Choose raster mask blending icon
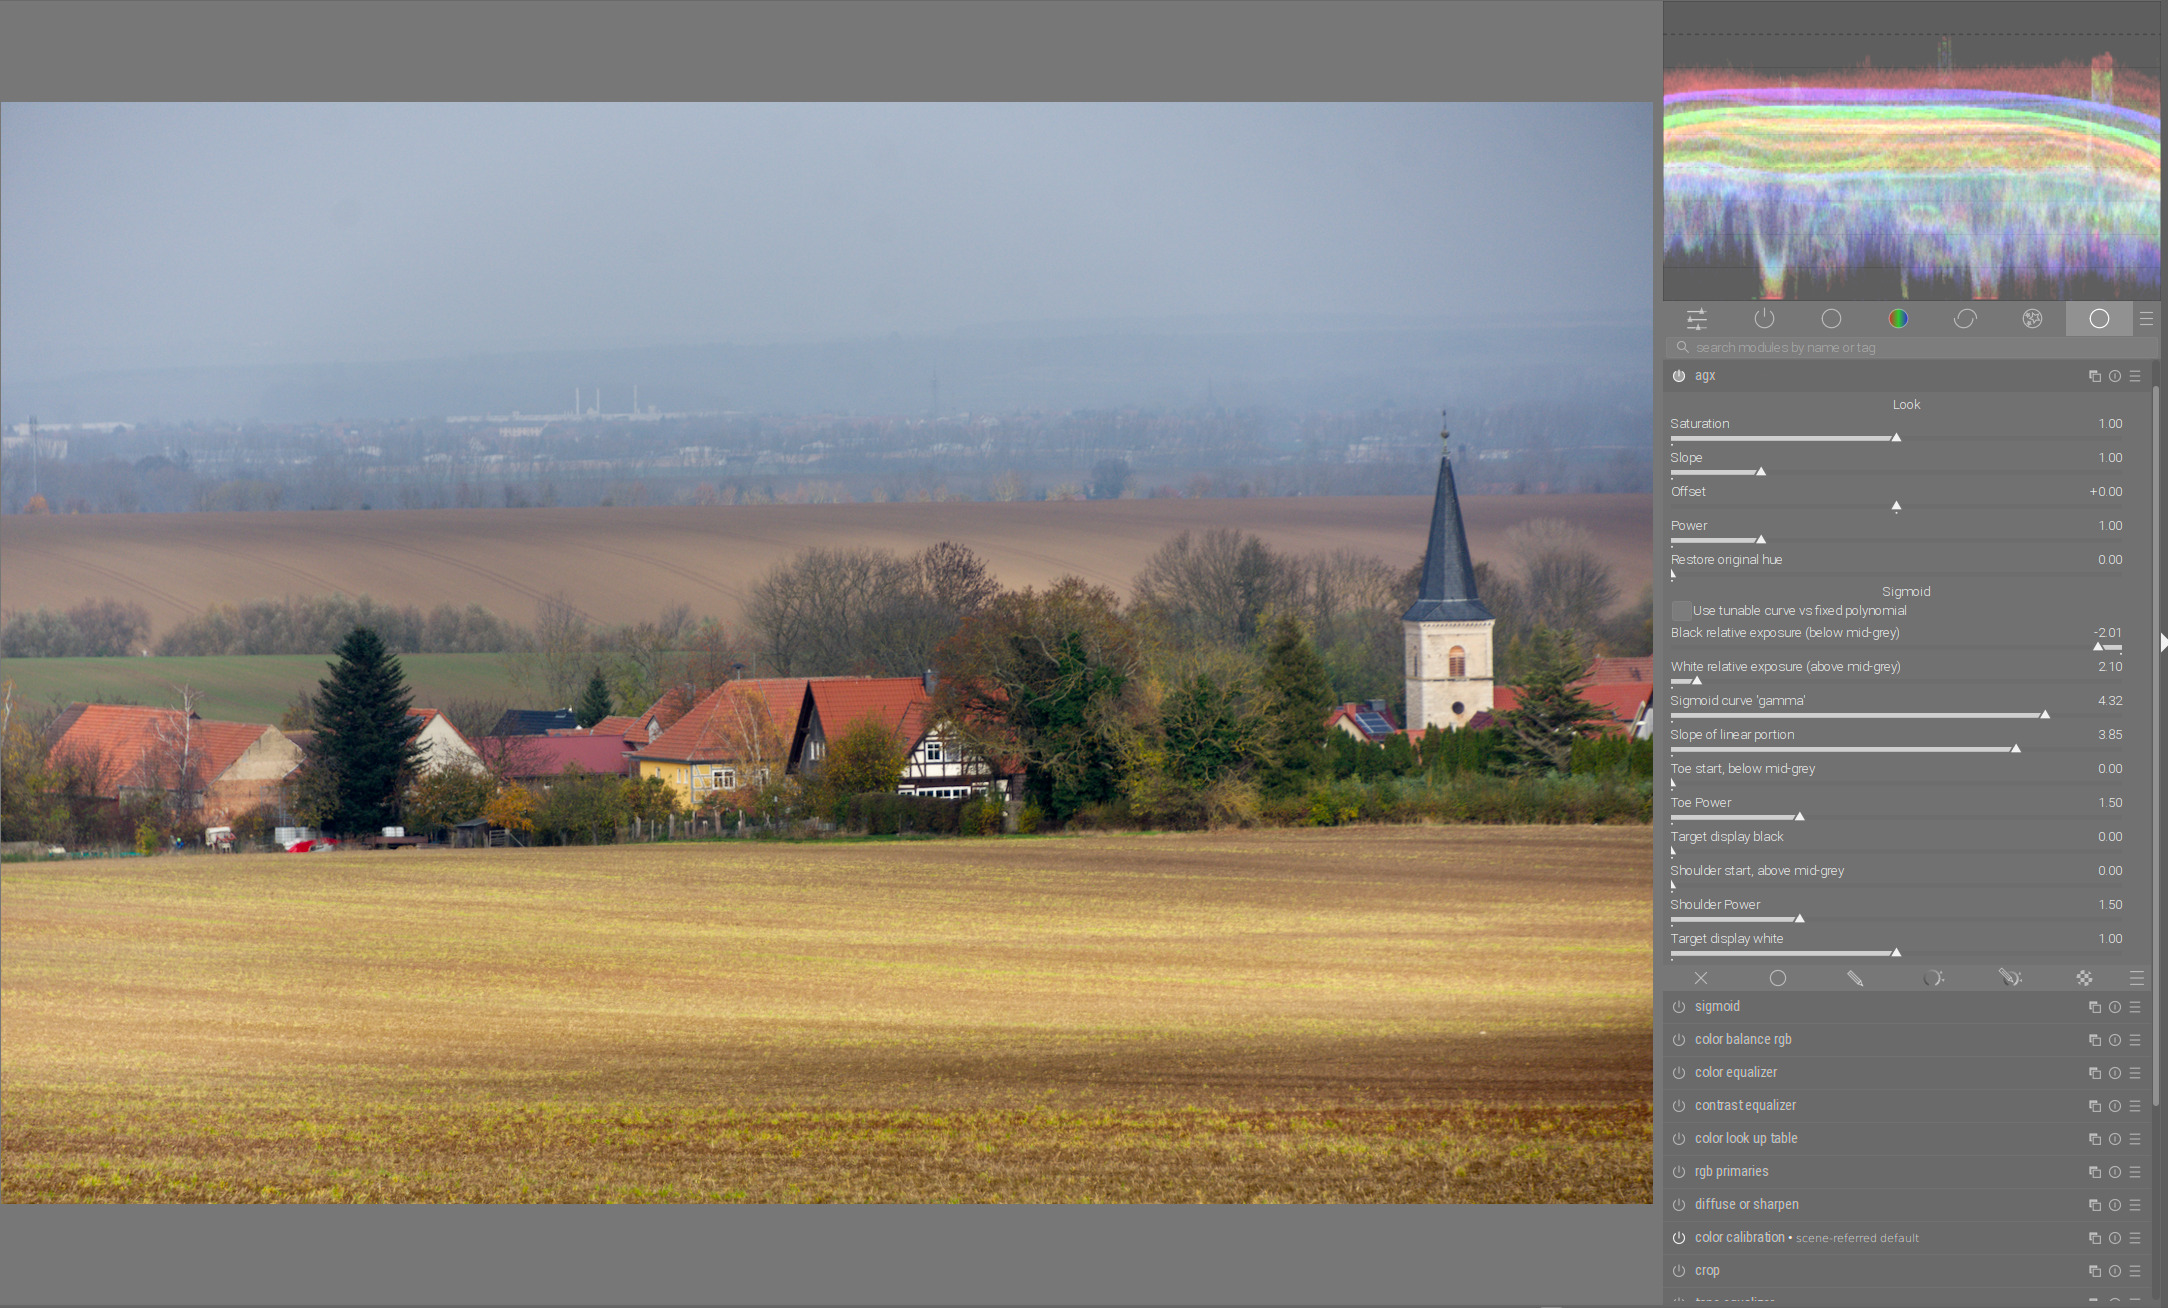Viewport: 2168px width, 1308px height. click(2085, 978)
